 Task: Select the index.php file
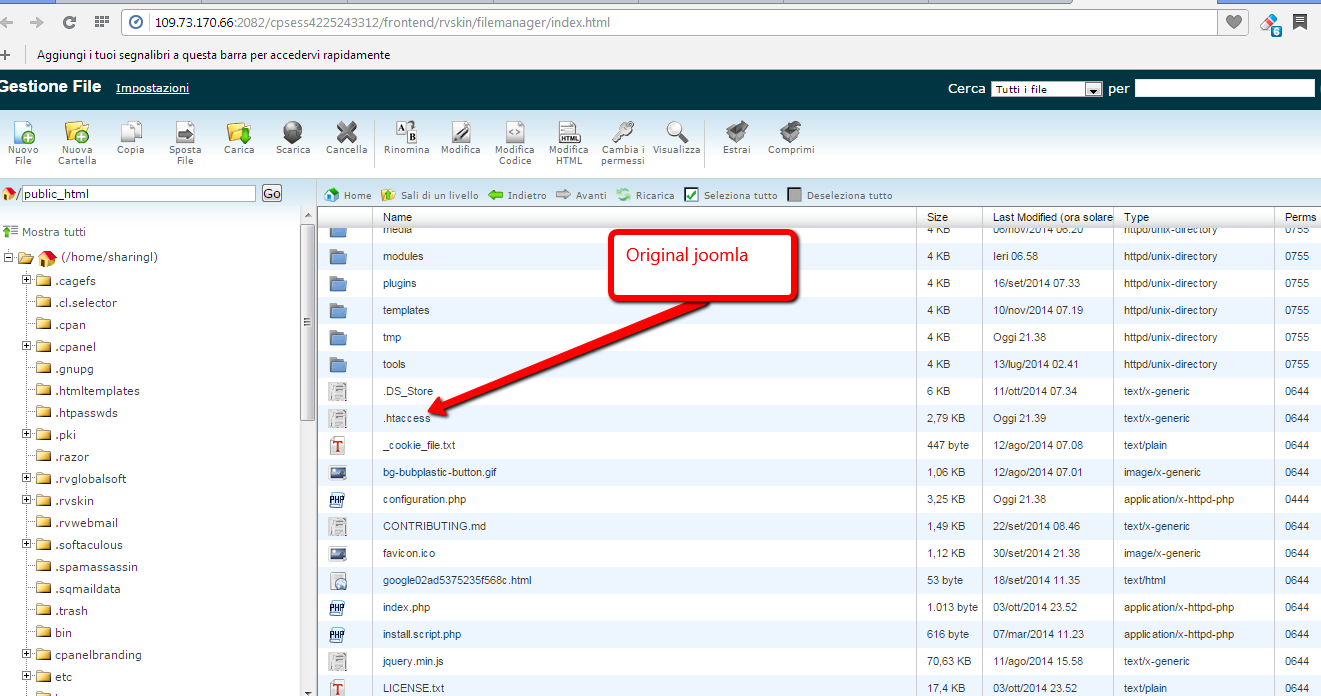(406, 607)
